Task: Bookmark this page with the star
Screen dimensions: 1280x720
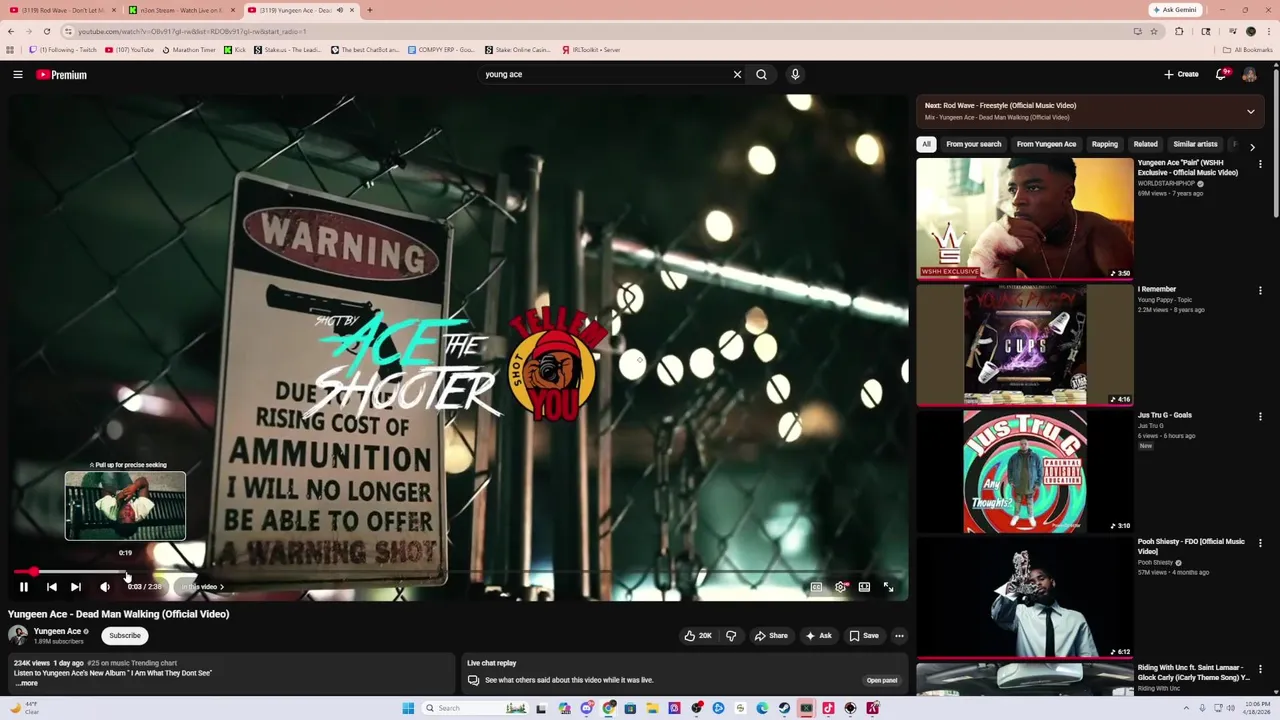Action: [x=1153, y=31]
